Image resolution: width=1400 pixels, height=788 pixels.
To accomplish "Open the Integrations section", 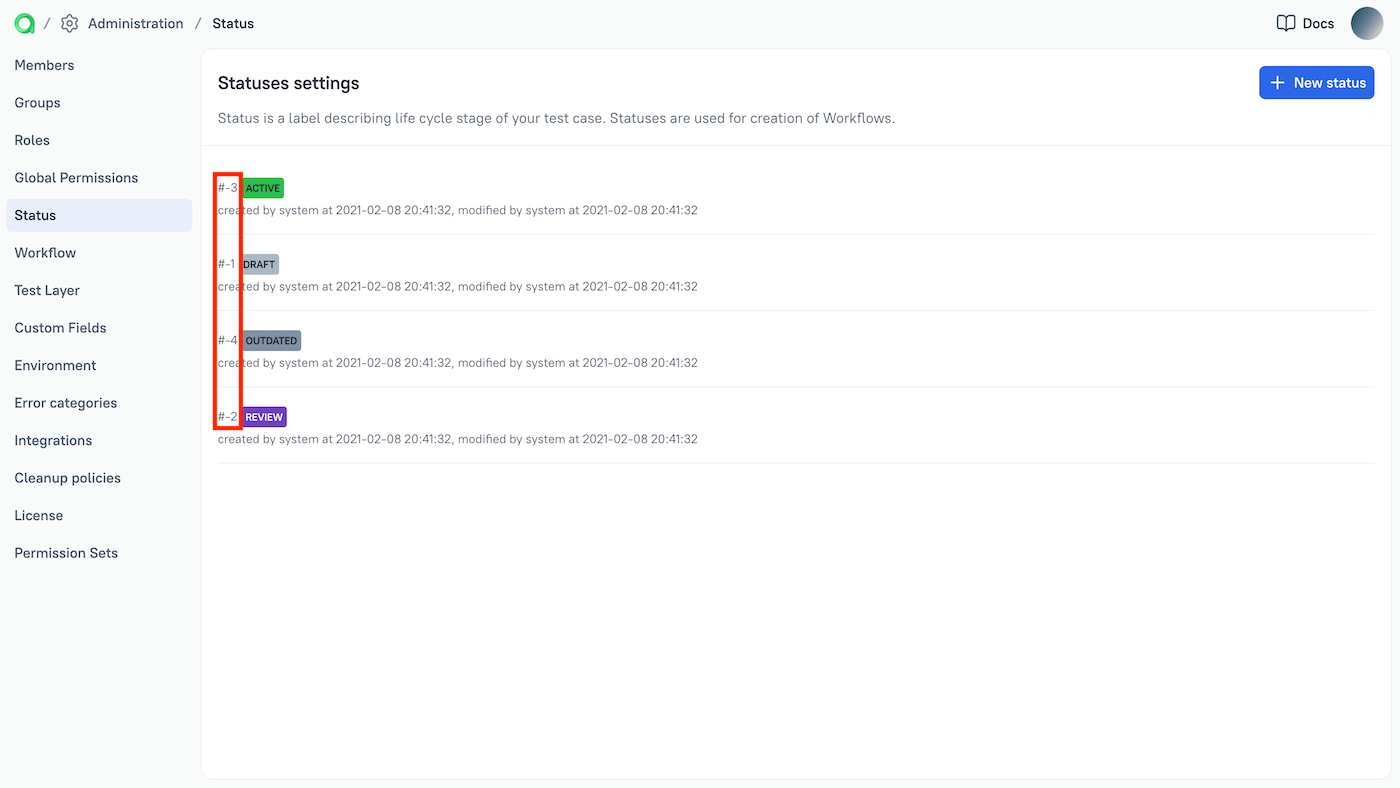I will click(x=52, y=440).
